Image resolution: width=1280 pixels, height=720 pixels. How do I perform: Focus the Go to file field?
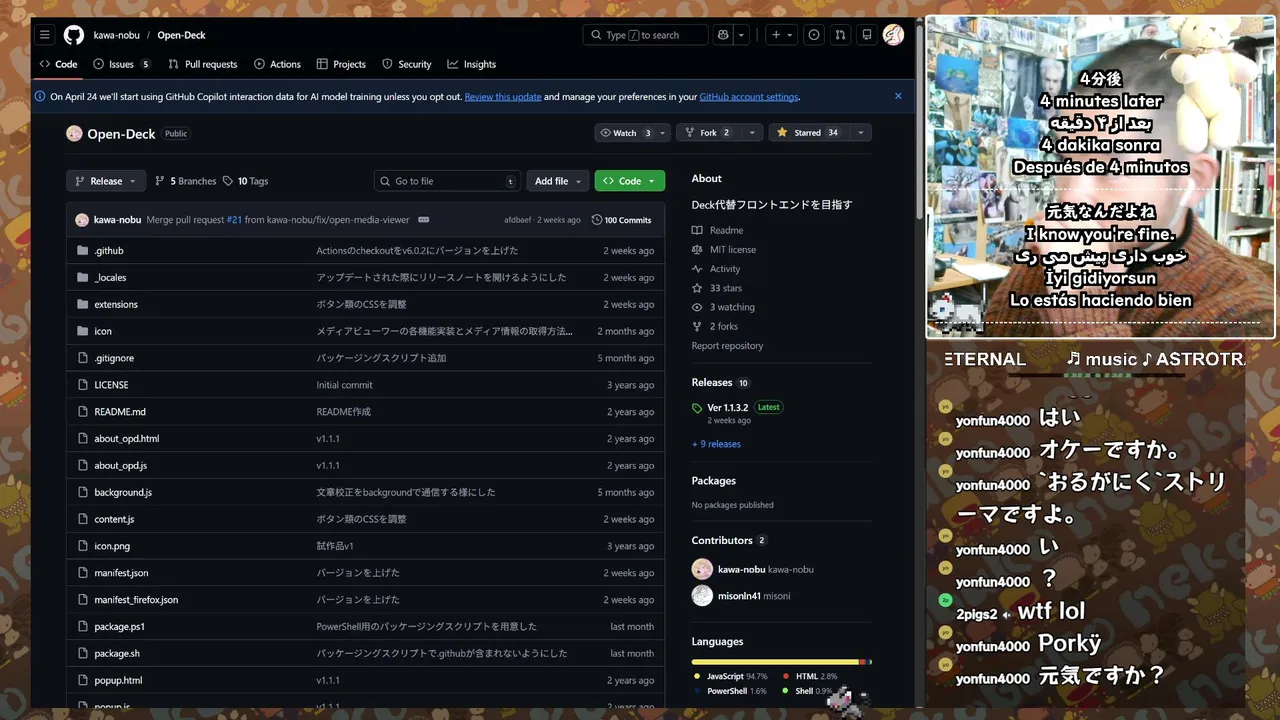[448, 181]
